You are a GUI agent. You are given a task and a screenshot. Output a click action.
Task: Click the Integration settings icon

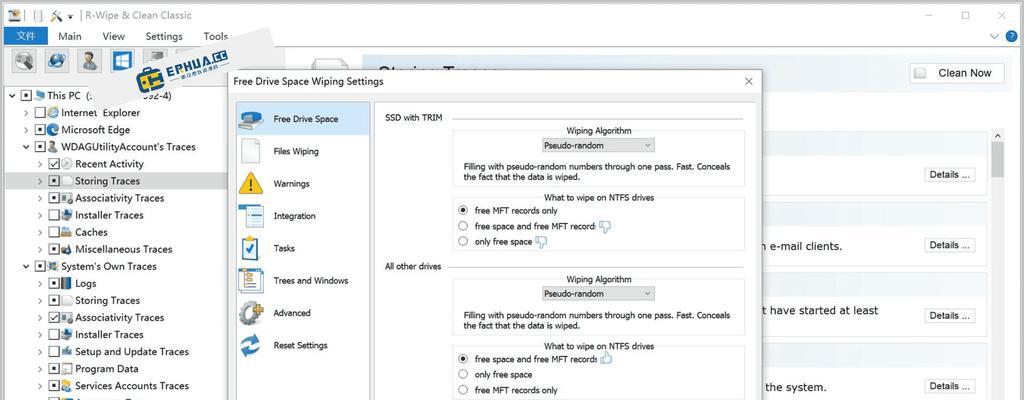click(x=251, y=216)
